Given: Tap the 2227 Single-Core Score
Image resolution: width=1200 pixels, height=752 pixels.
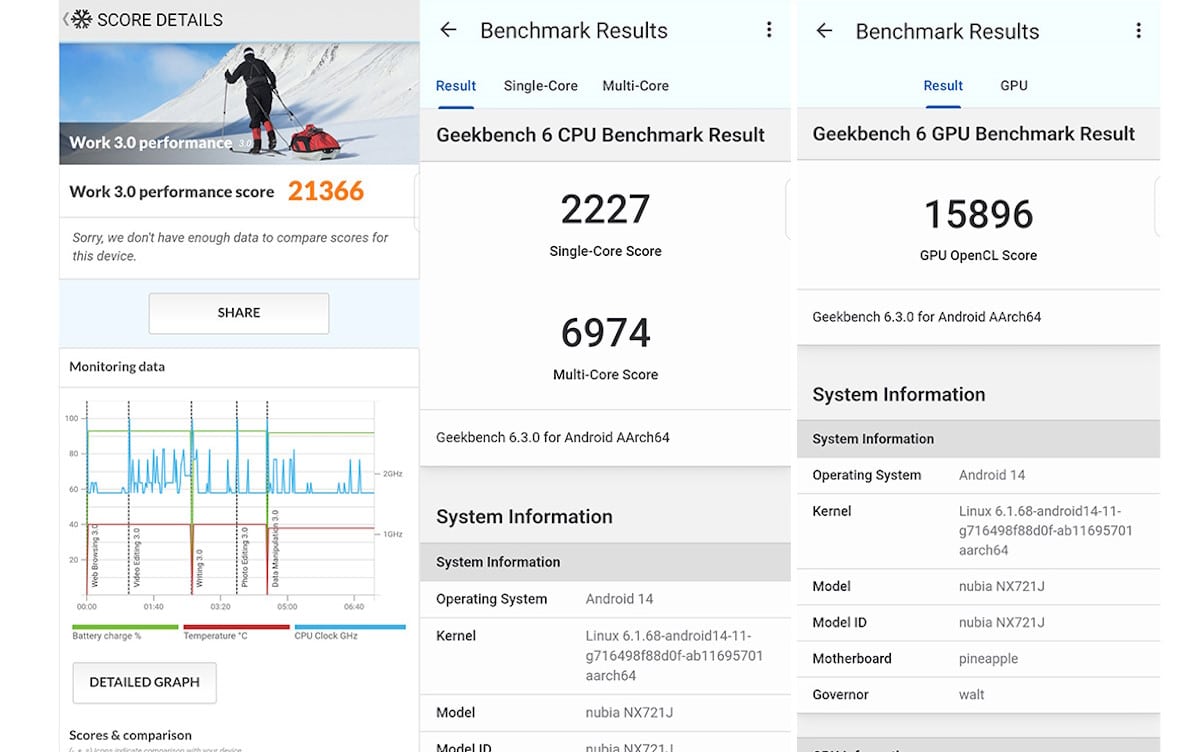Looking at the screenshot, I should click(605, 209).
